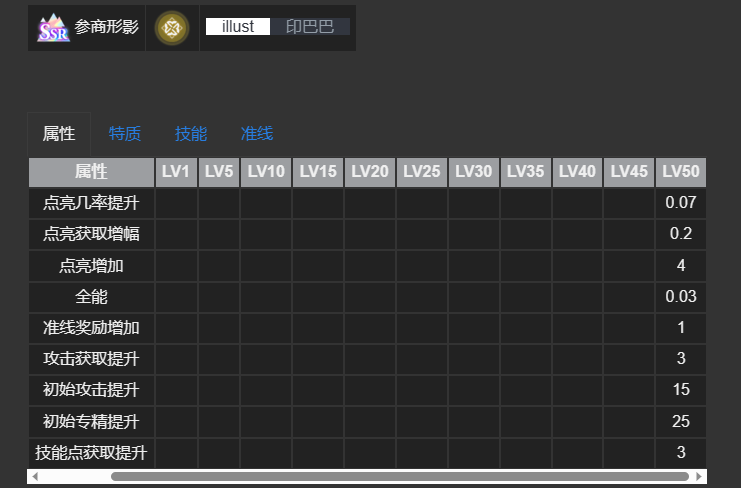Click the LV50 value for 初始专精提升
Screen dimensions: 741x488
pos(681,421)
